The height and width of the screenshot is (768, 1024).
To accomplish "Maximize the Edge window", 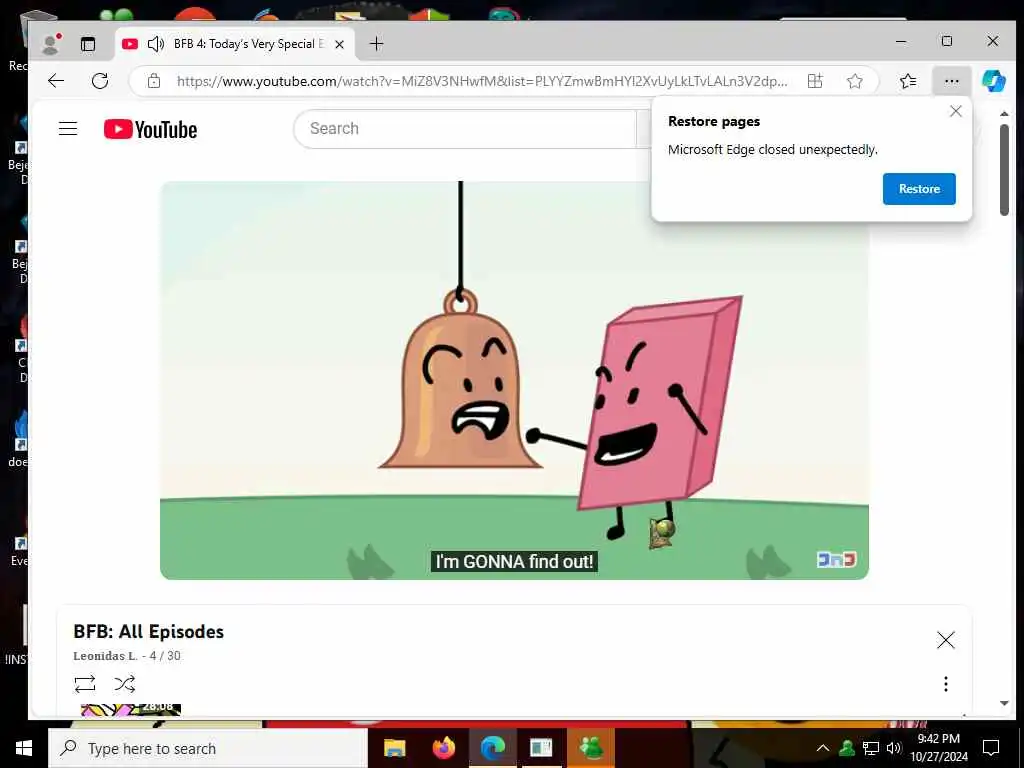I will click(x=947, y=42).
